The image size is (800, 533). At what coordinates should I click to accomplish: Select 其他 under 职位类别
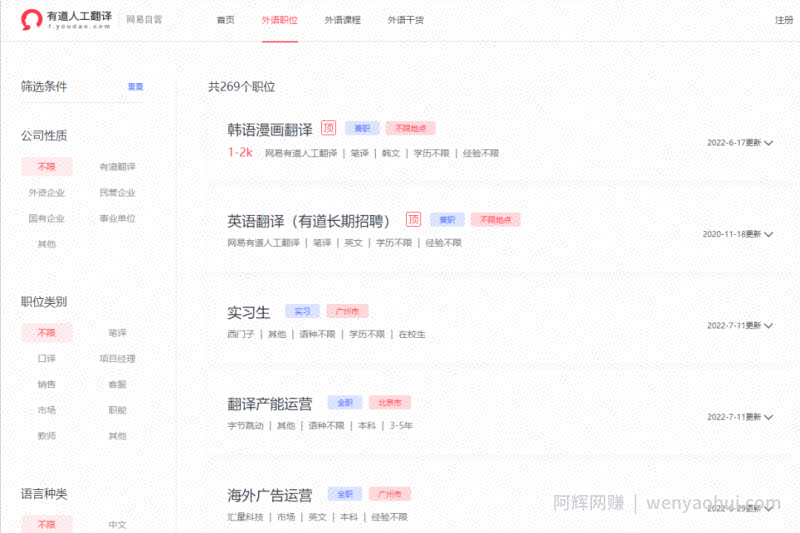tap(117, 436)
